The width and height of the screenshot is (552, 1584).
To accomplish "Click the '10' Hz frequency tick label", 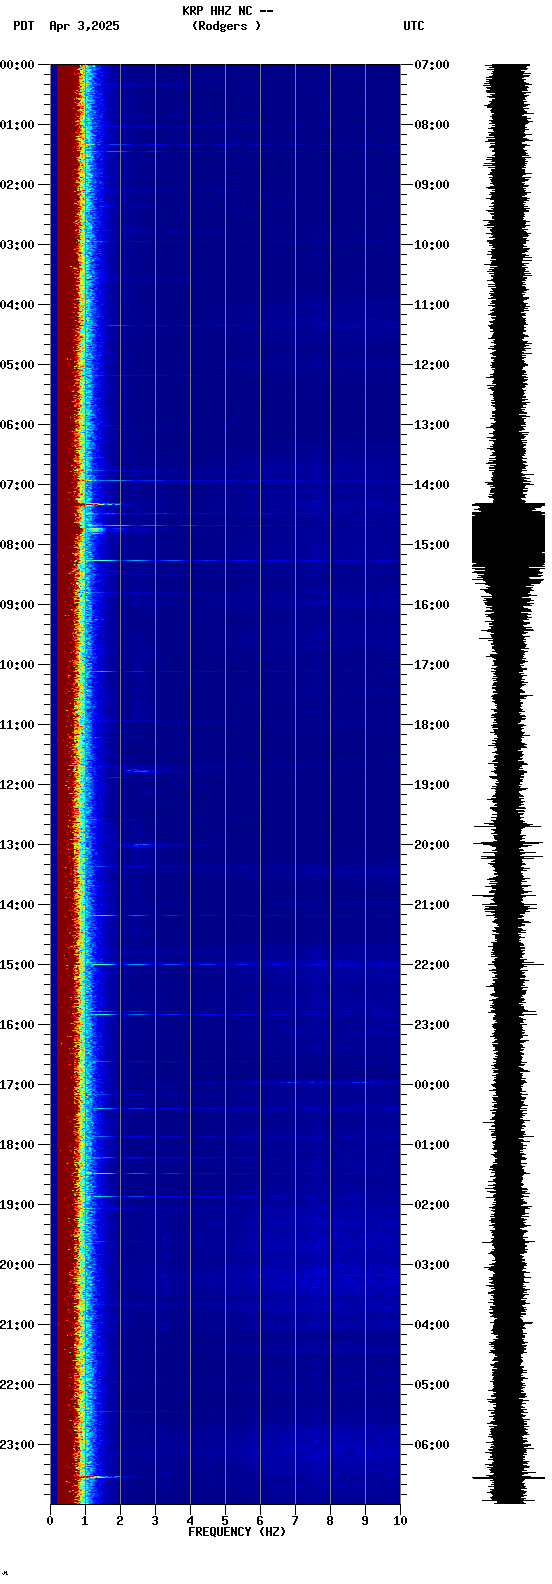I will click(400, 1521).
